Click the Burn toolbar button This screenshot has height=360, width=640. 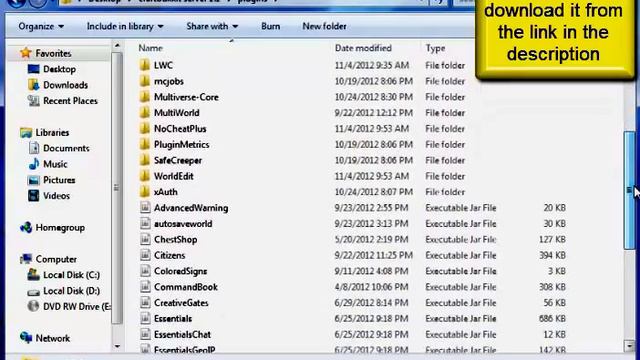pyautogui.click(x=271, y=26)
